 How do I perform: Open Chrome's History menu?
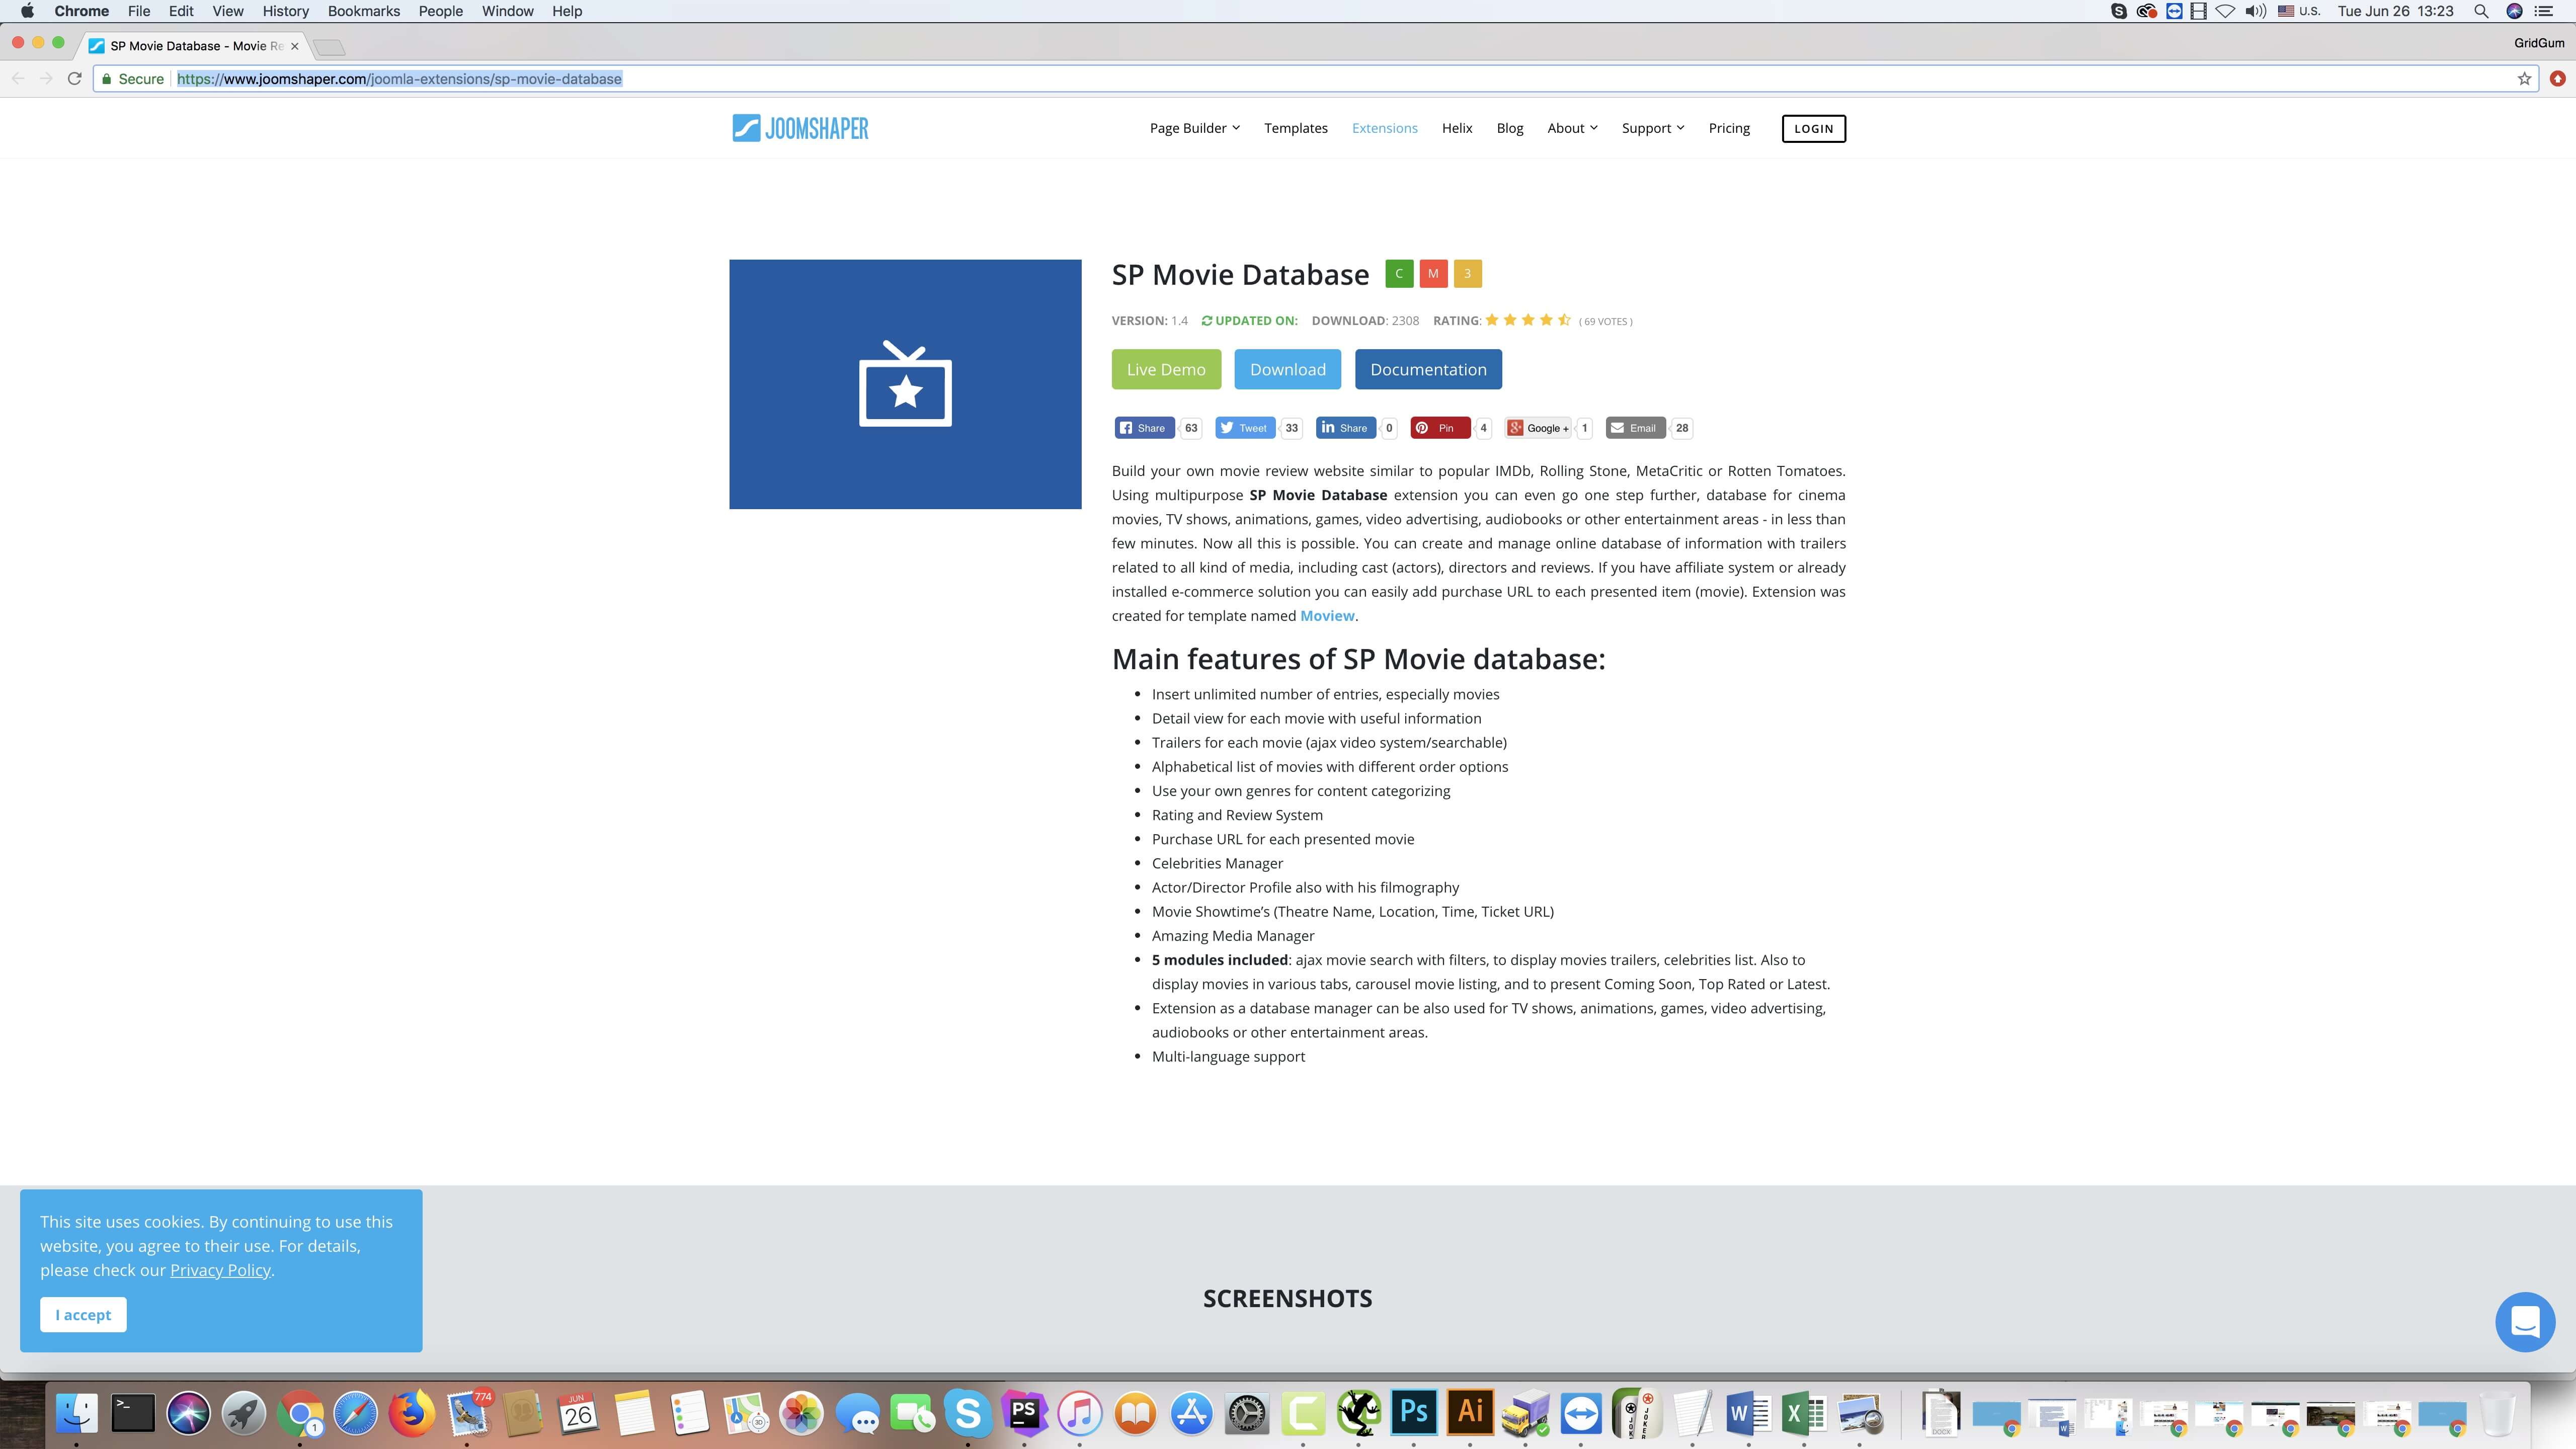(x=285, y=11)
